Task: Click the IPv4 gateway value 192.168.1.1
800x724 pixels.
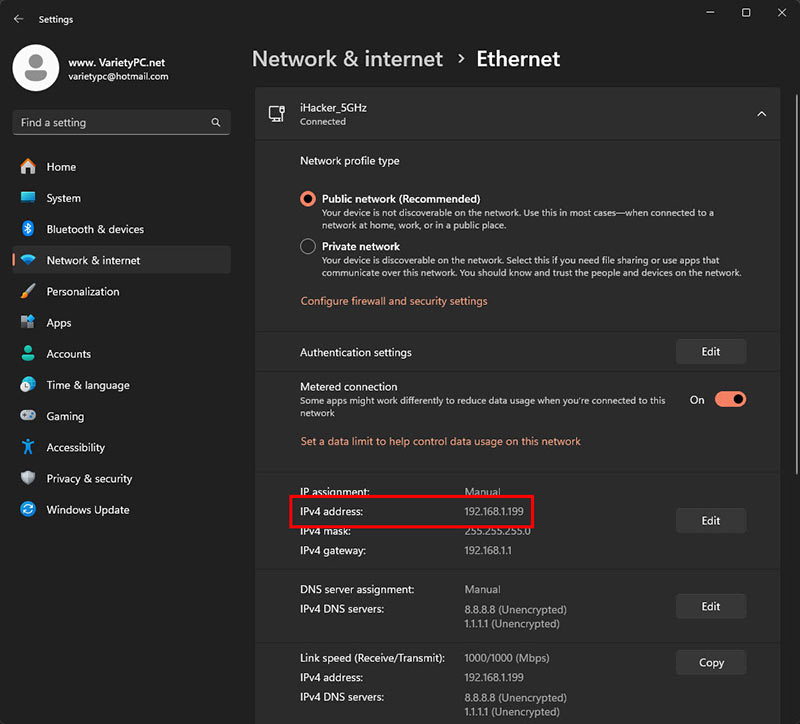Action: tap(488, 551)
